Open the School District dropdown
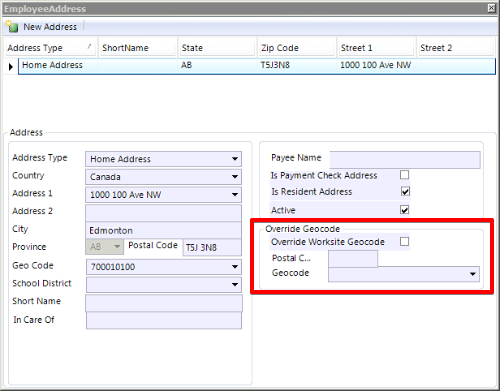The width and height of the screenshot is (500, 391). (235, 284)
